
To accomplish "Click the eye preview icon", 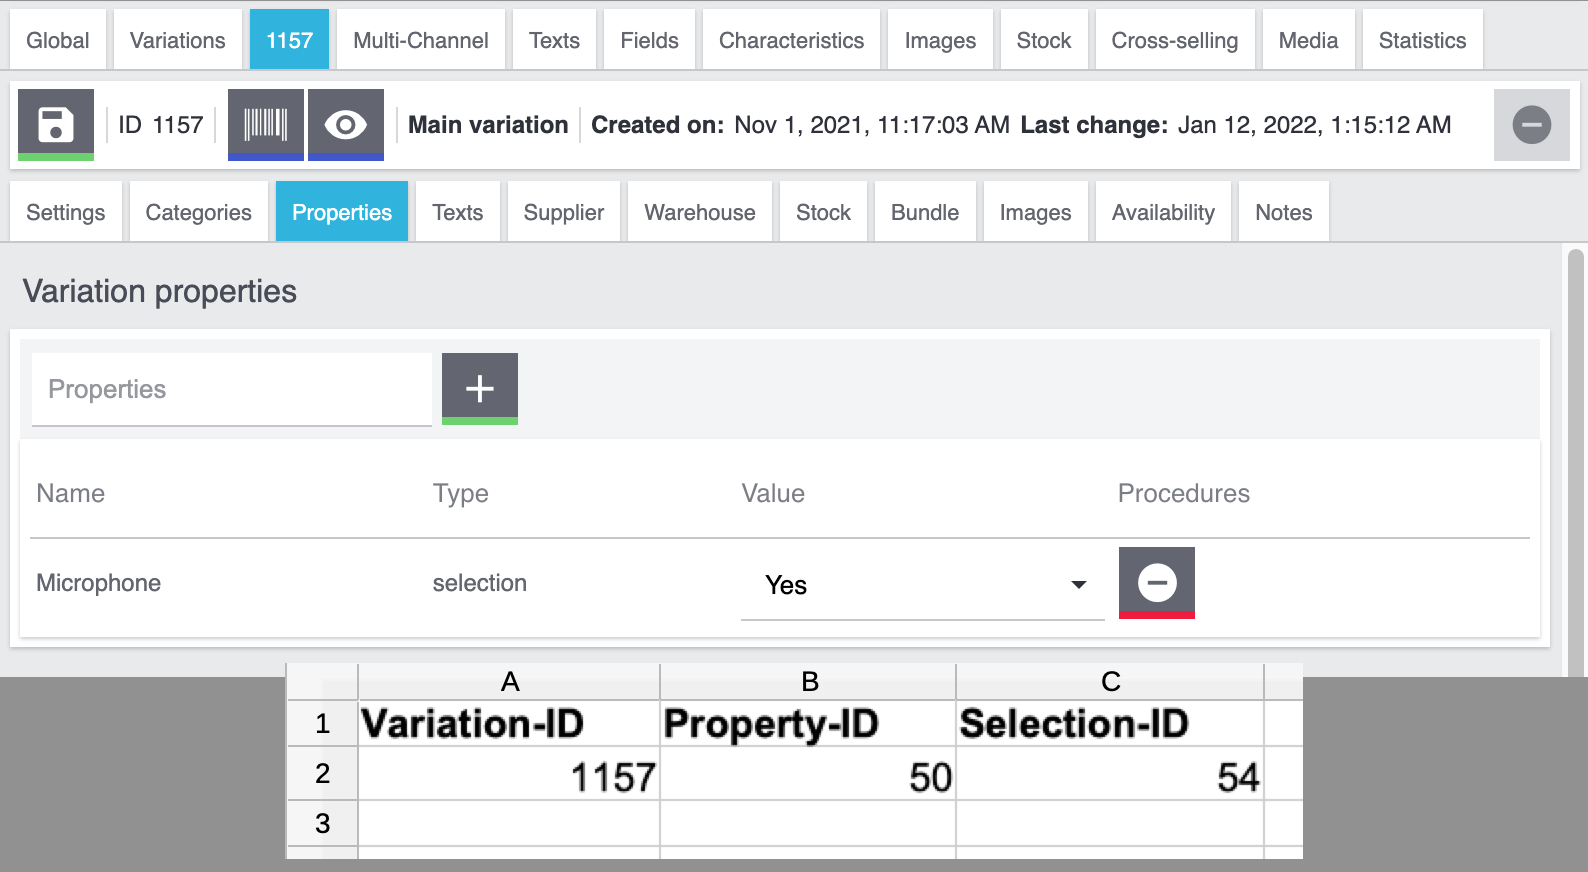I will [x=346, y=125].
